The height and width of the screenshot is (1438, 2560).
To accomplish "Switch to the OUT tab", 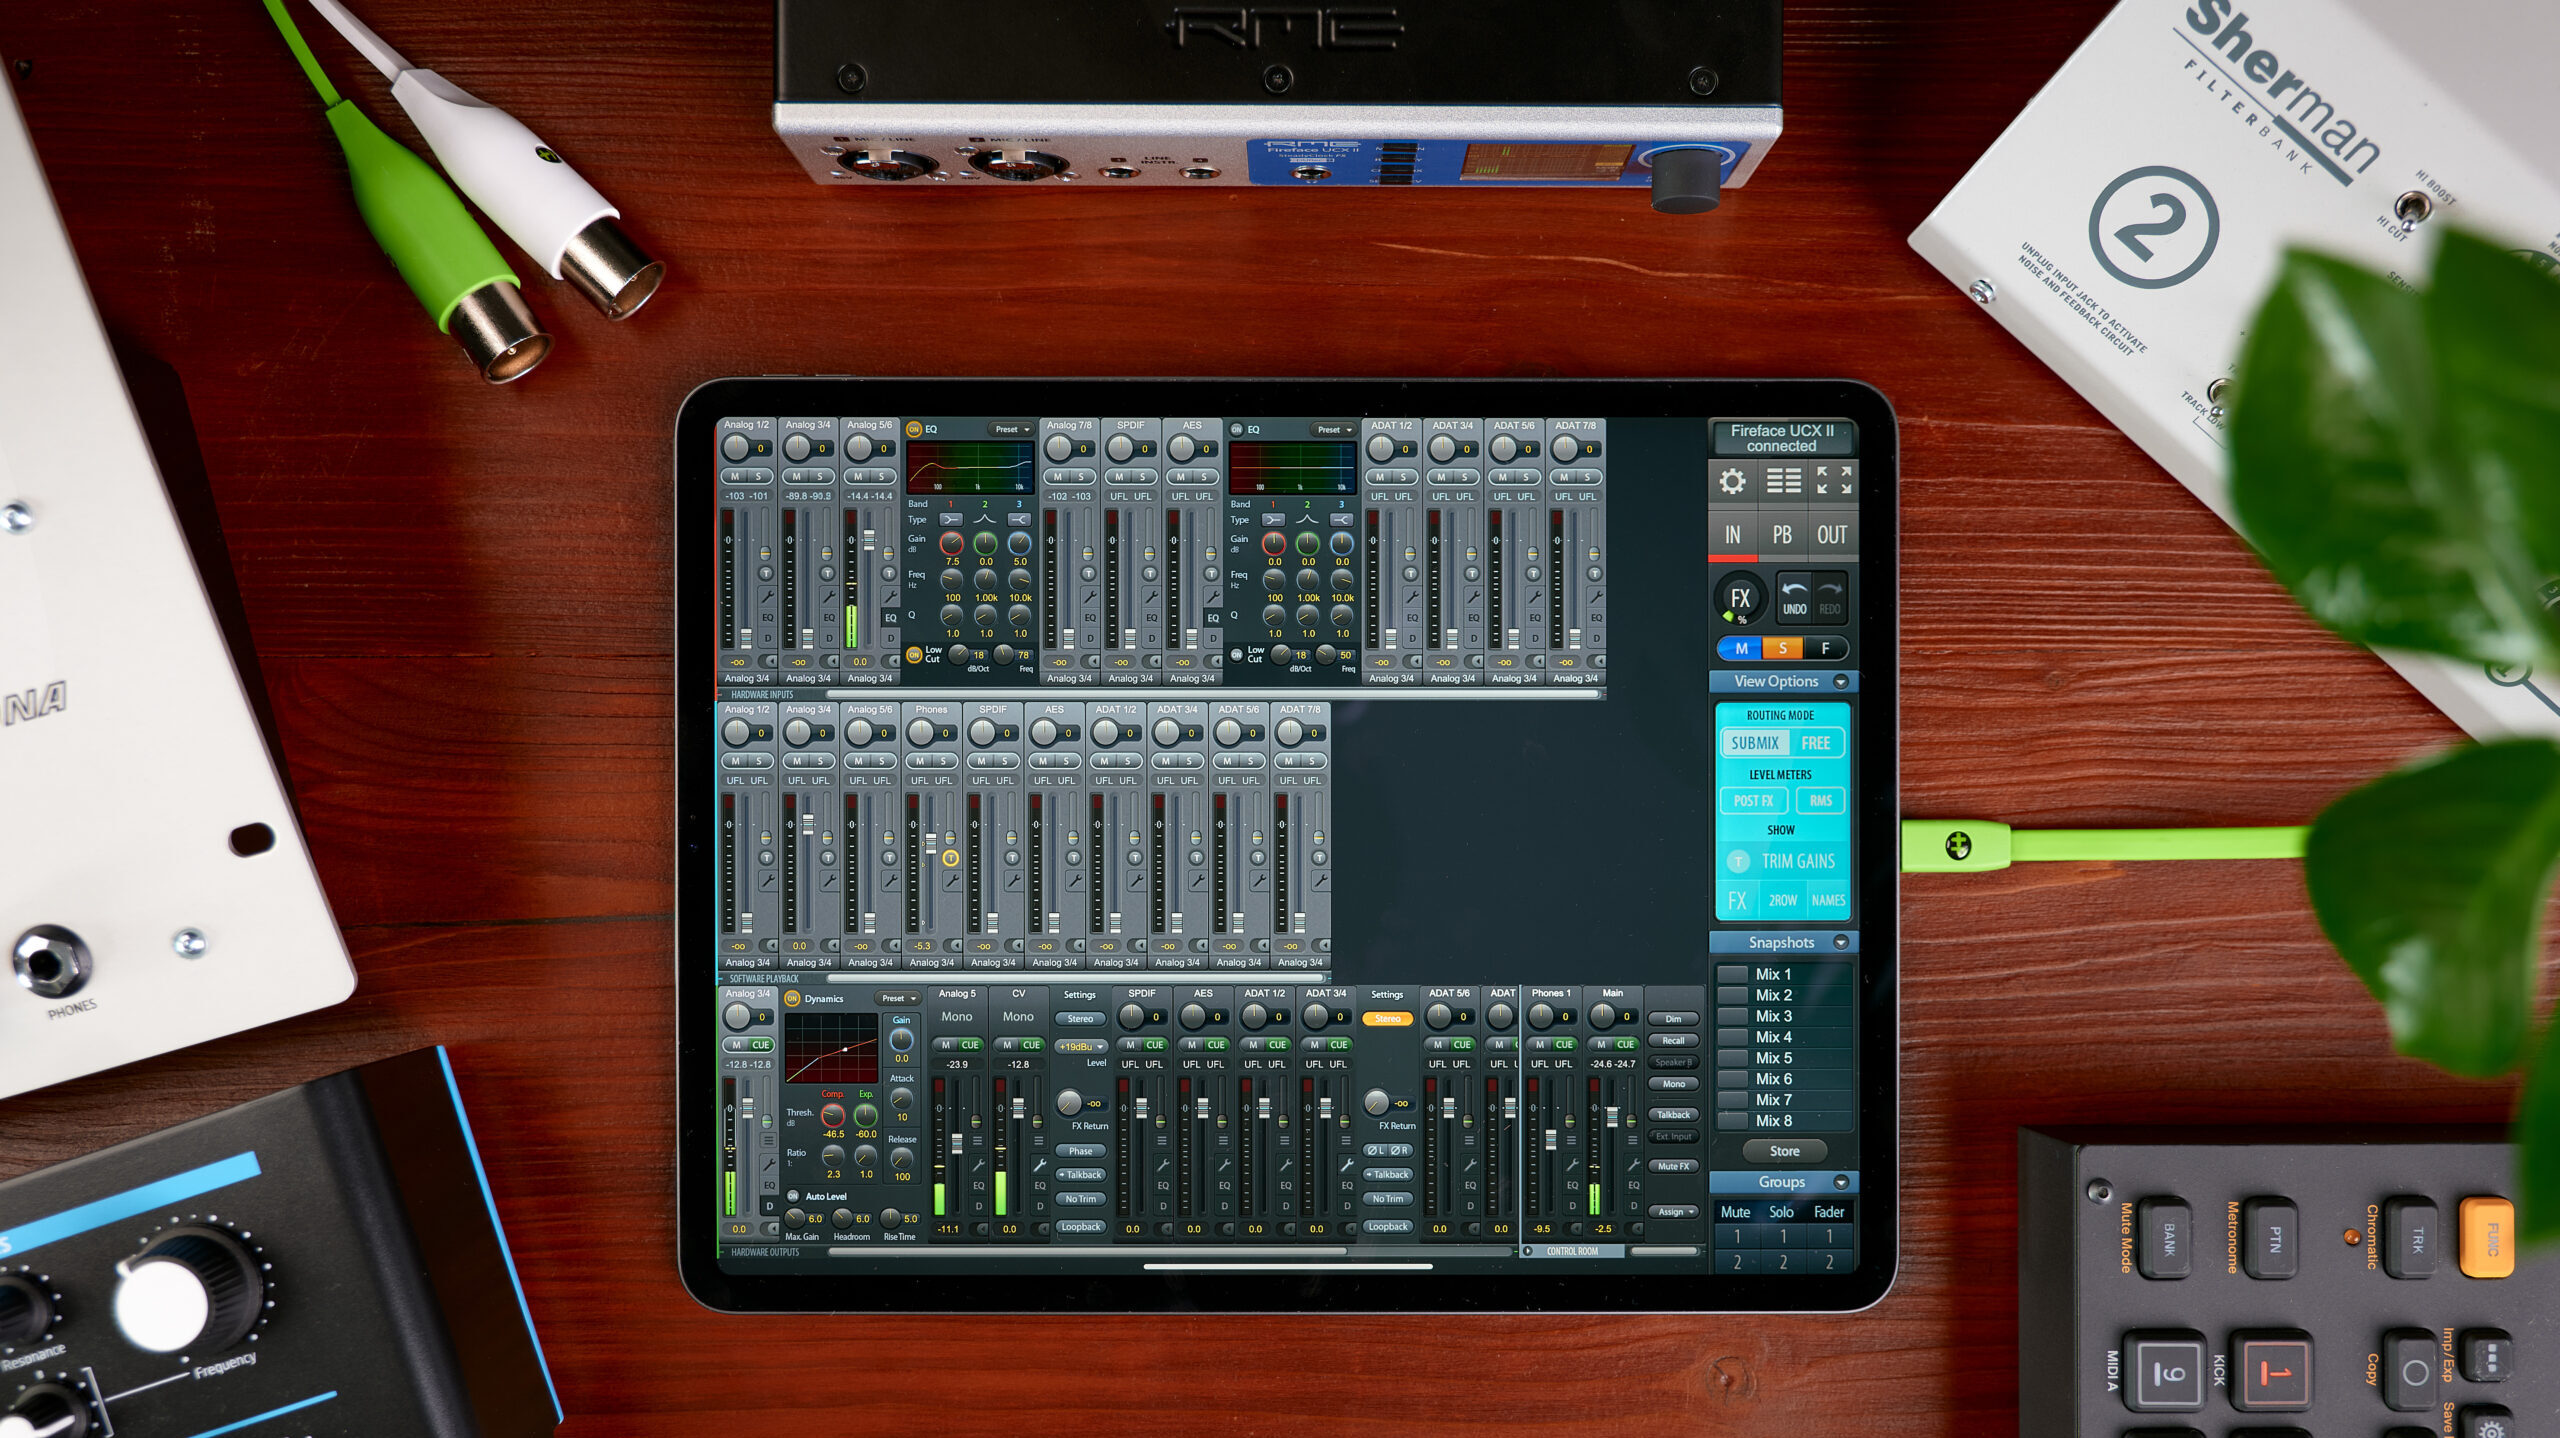I will [x=1831, y=535].
